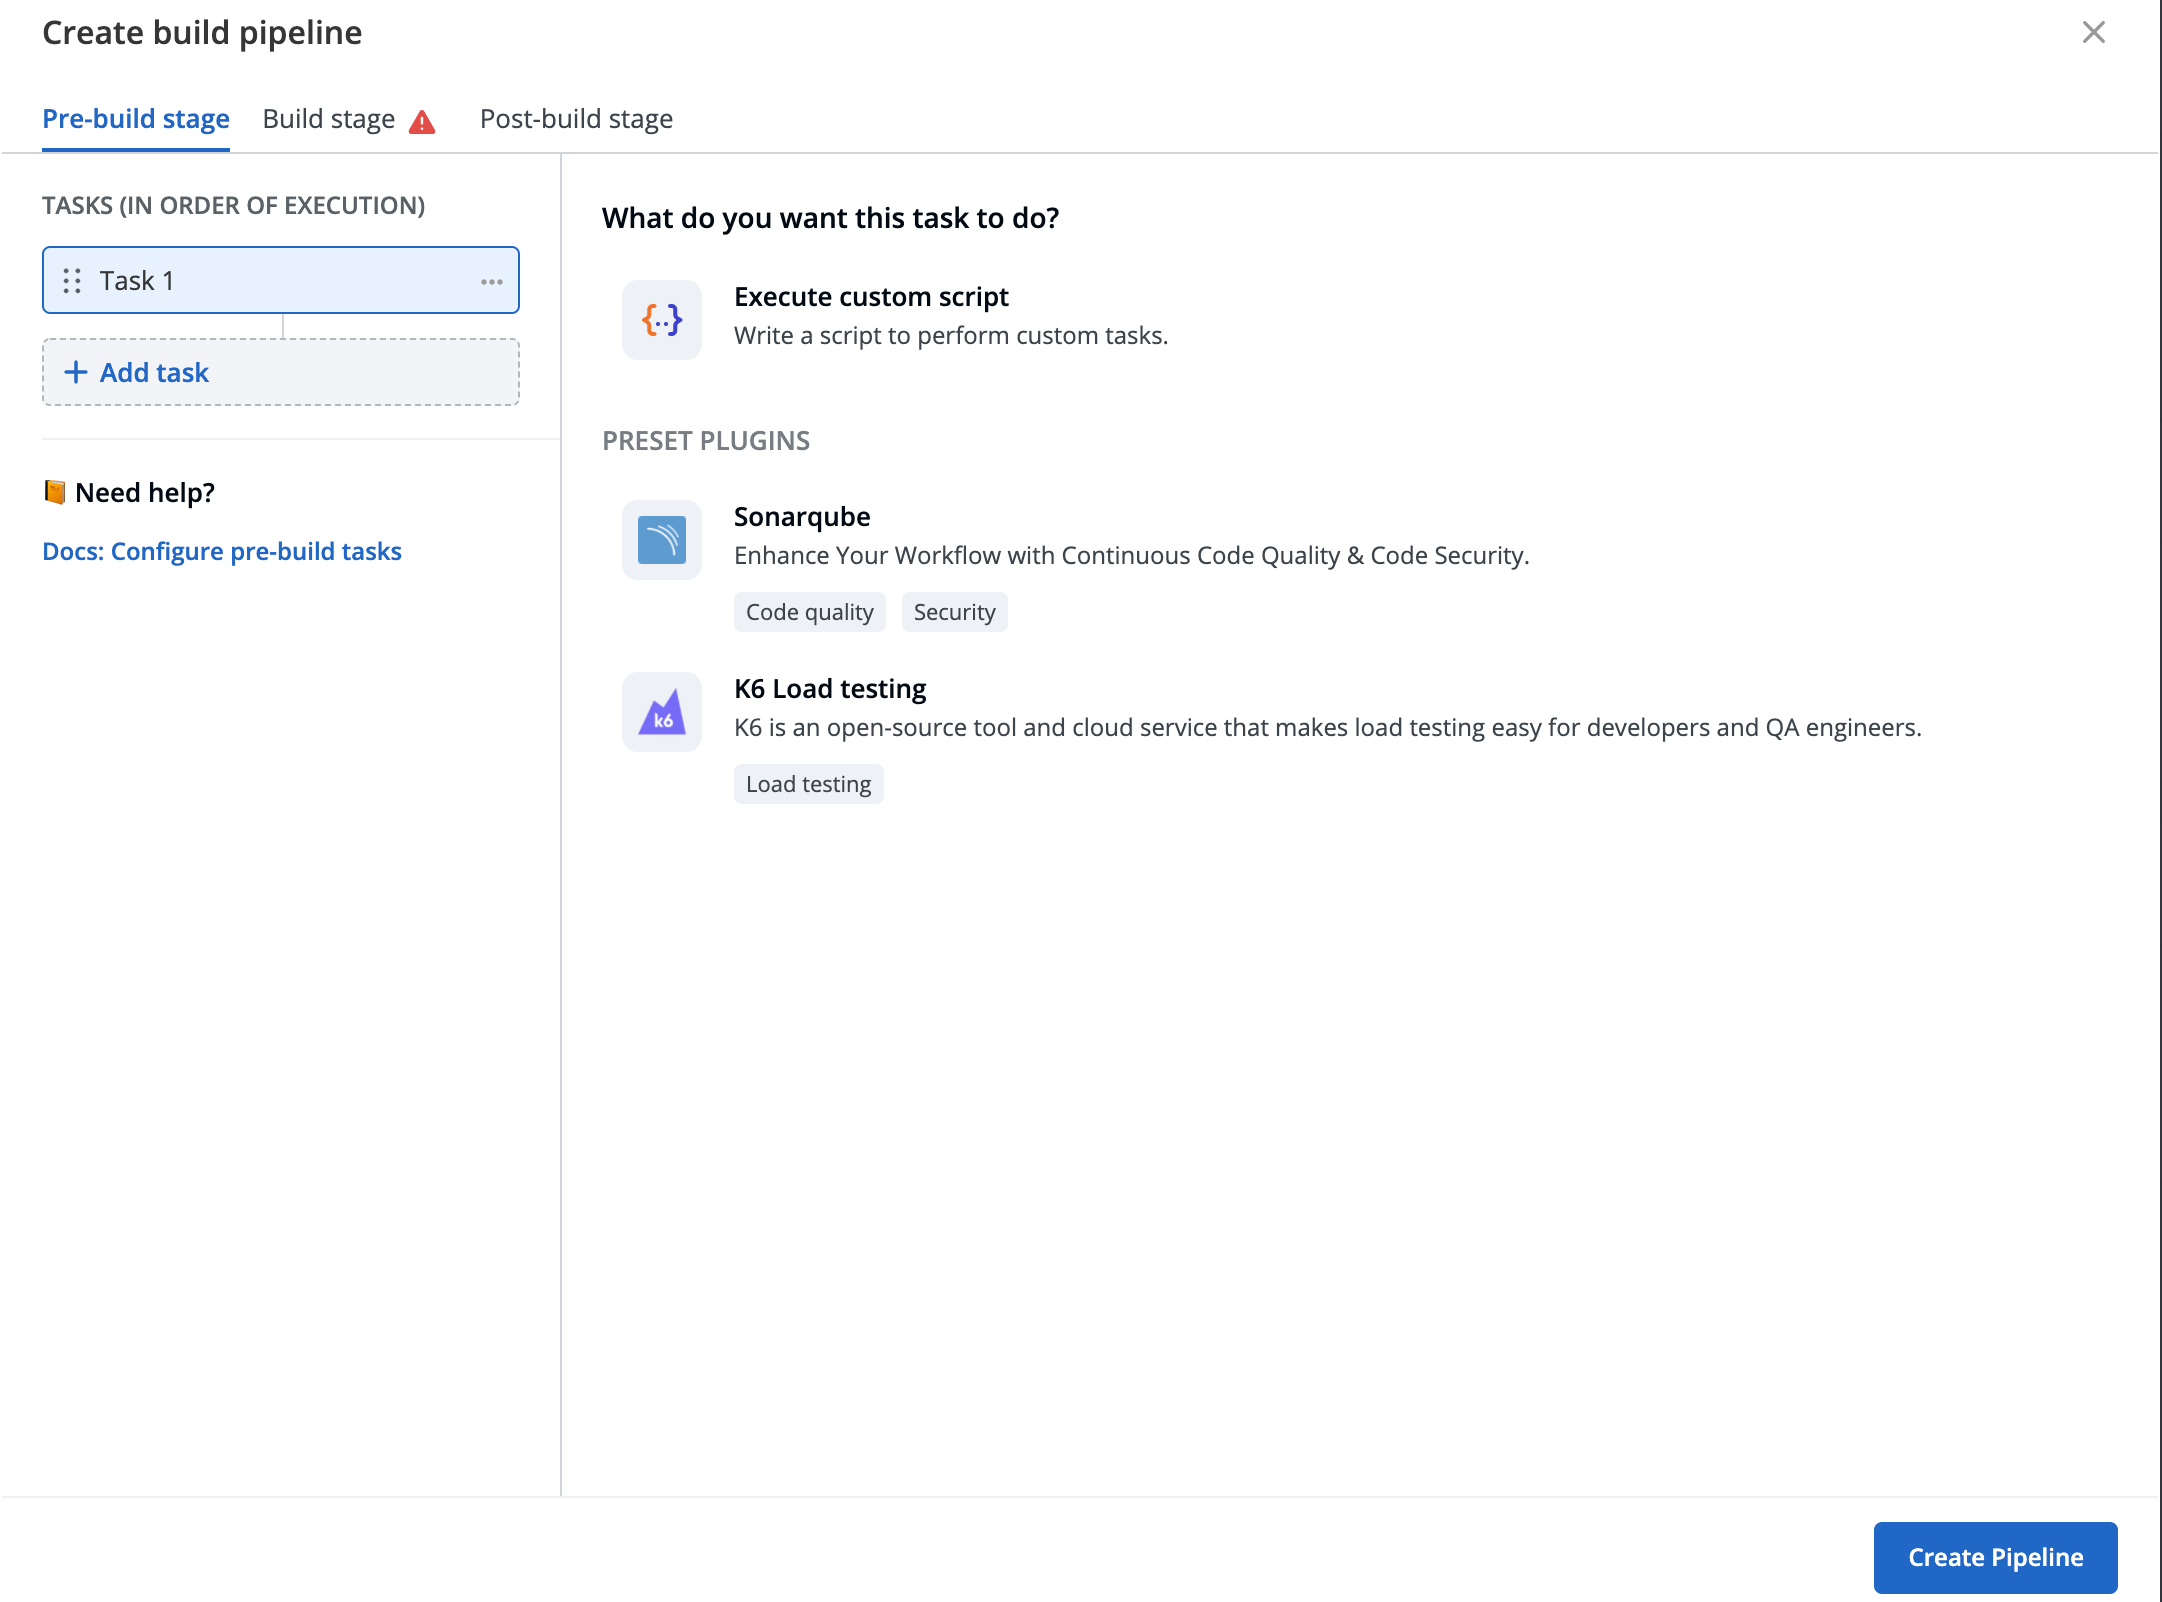Click the Execute custom script curly-brace icon
Screen dimensions: 2162x1602
662,320
